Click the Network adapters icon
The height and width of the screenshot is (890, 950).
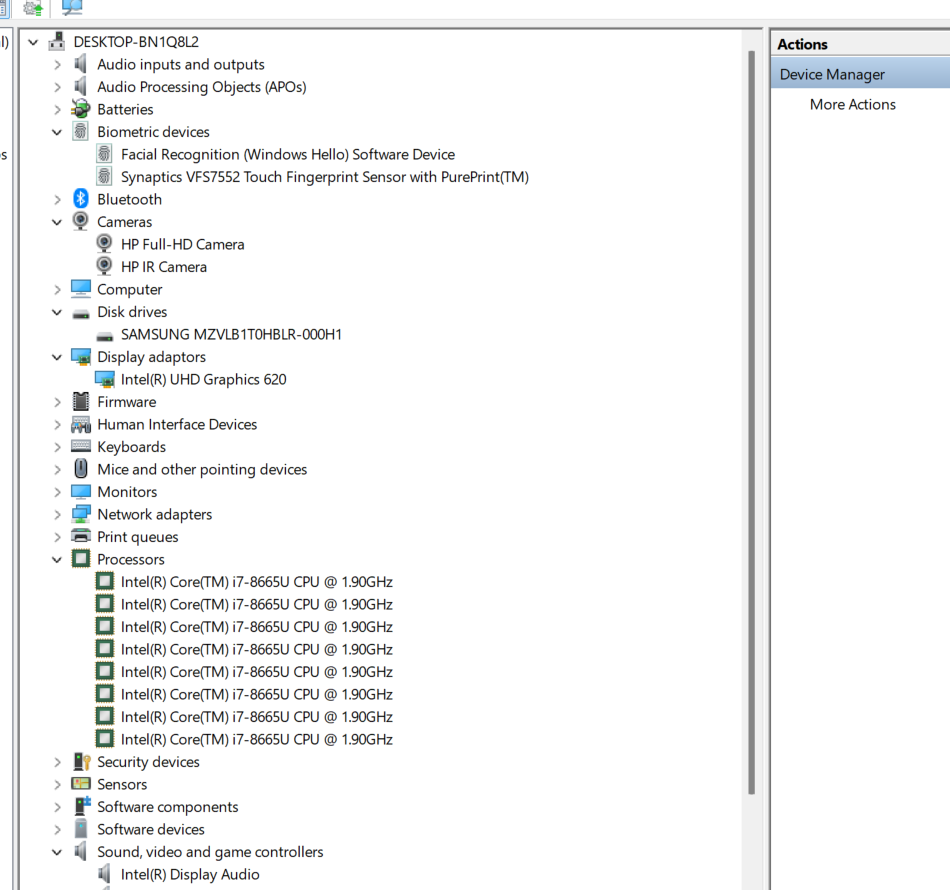(81, 514)
